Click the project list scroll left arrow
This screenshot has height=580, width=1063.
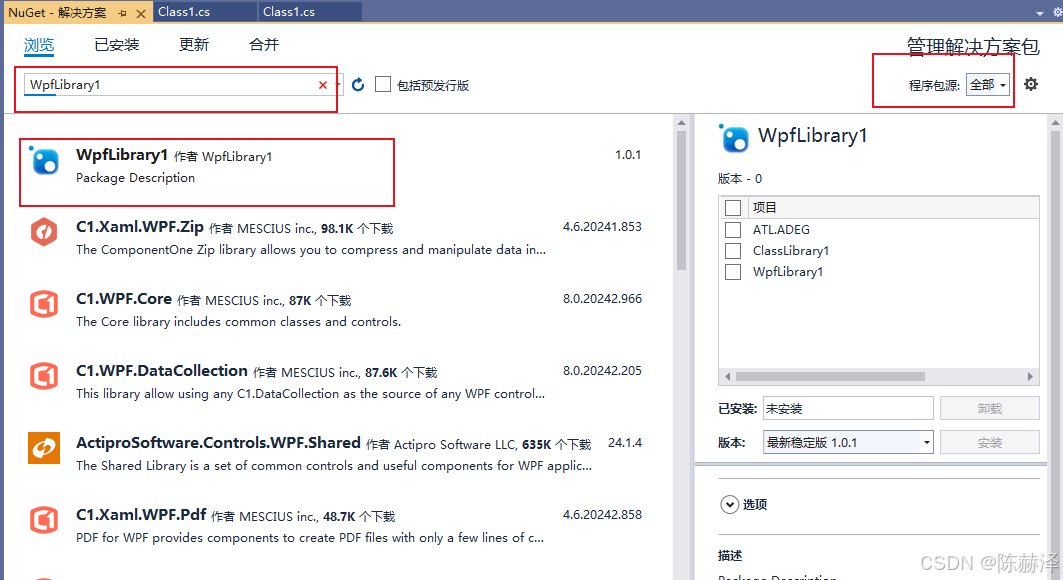tap(727, 376)
